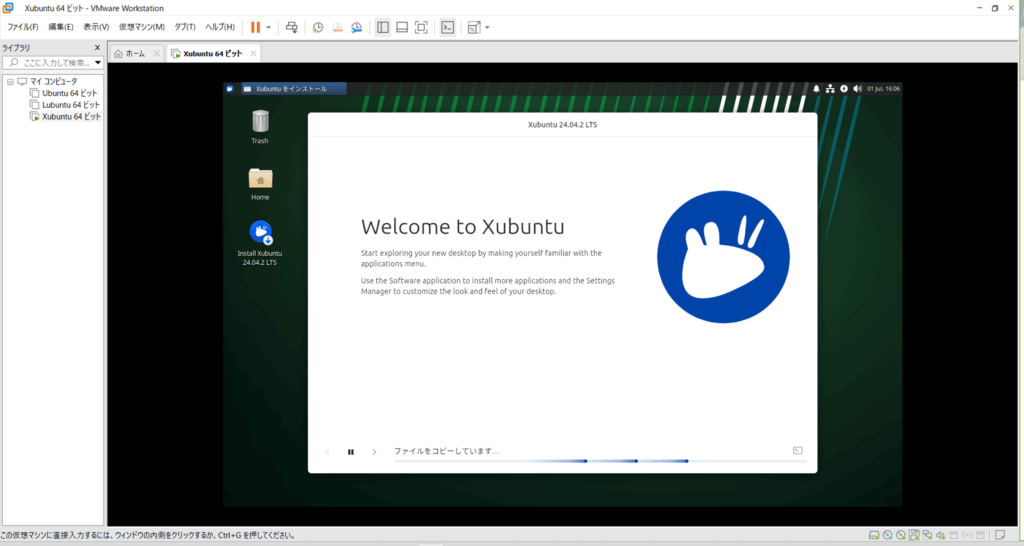Toggle the thumbnail bar view button
This screenshot has height=546, width=1024.
coord(401,27)
